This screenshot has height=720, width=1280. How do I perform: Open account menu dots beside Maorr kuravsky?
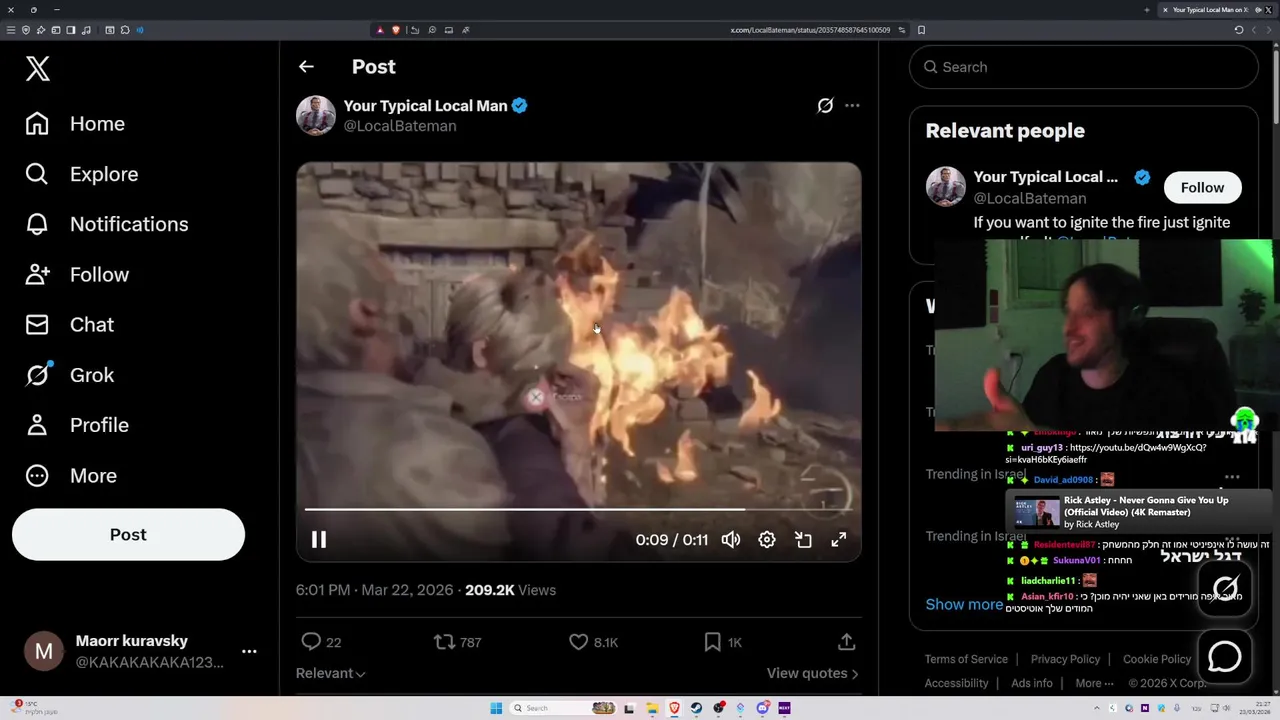pos(249,651)
